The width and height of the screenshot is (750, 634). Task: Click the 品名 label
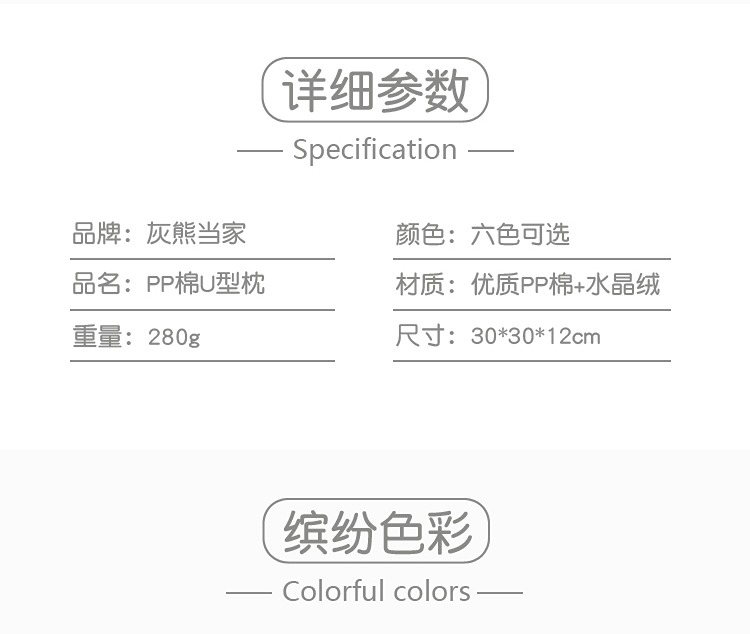[96, 285]
